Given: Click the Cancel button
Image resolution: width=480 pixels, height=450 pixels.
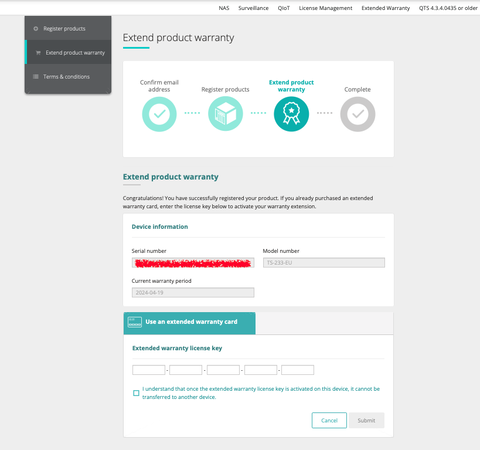Looking at the screenshot, I should pyautogui.click(x=329, y=420).
